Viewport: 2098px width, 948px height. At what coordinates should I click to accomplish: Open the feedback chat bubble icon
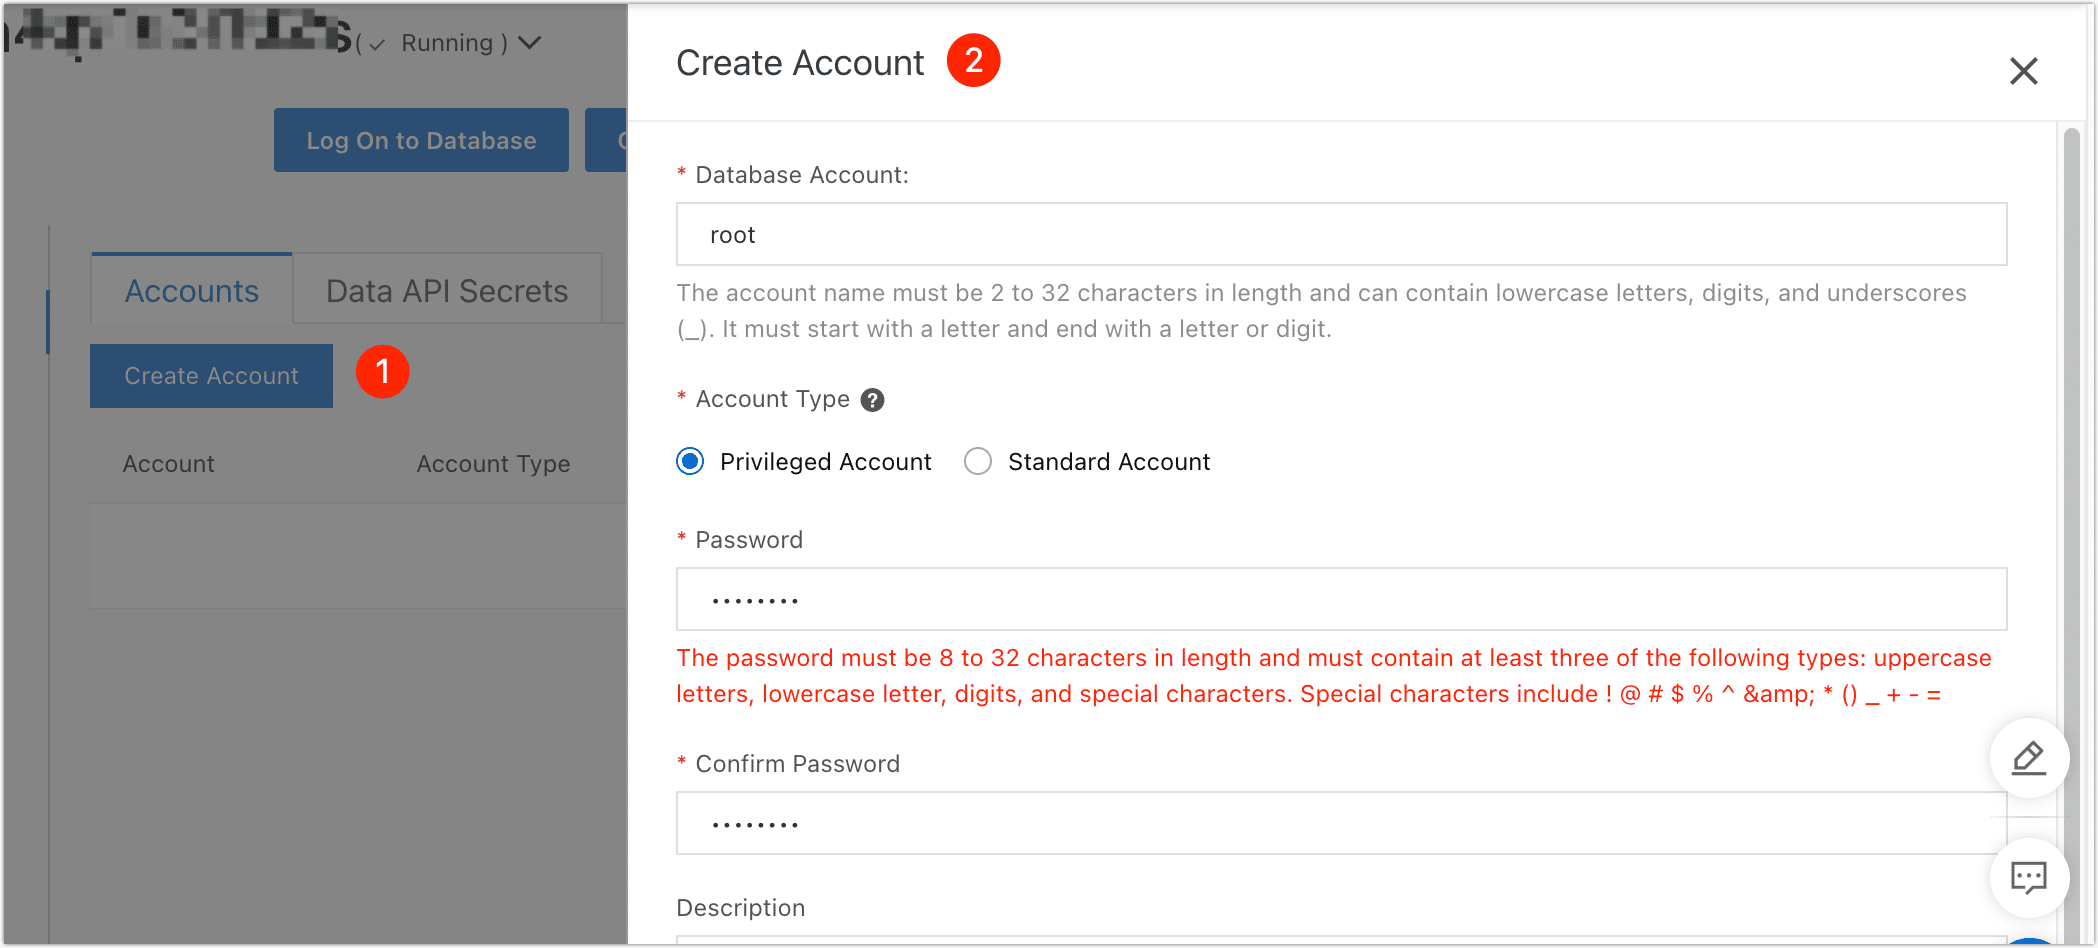2029,878
